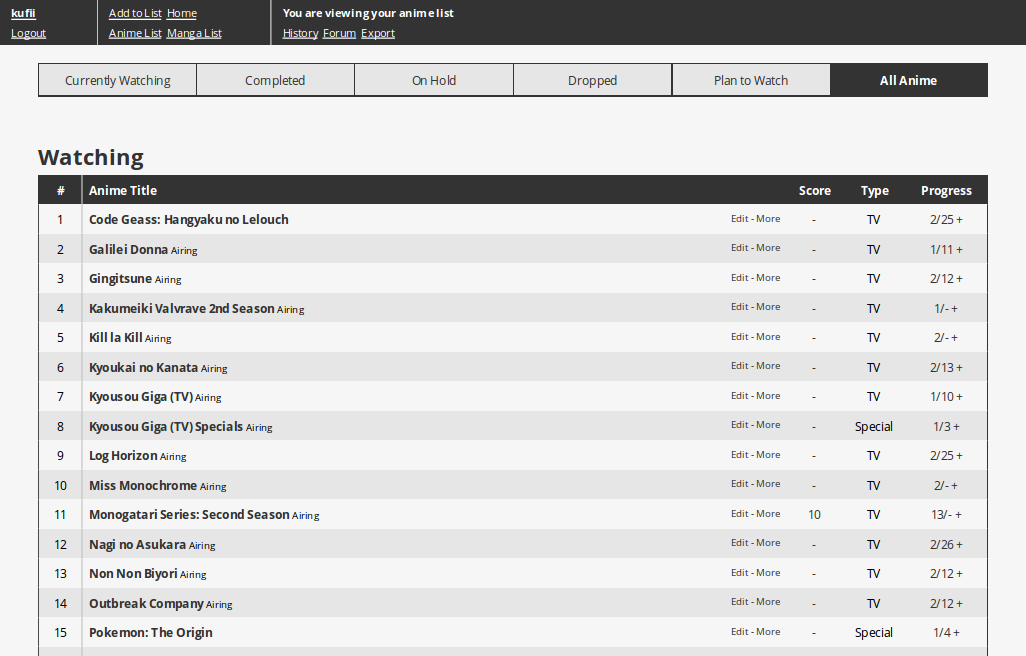This screenshot has width=1026, height=656.
Task: Click Edit for Code Geass row
Action: [x=739, y=218]
